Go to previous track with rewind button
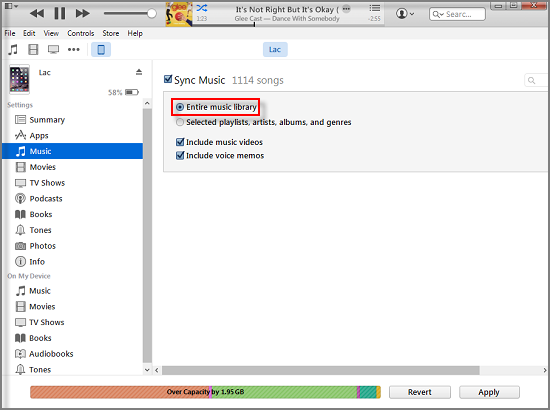The image size is (550, 410). coord(37,14)
